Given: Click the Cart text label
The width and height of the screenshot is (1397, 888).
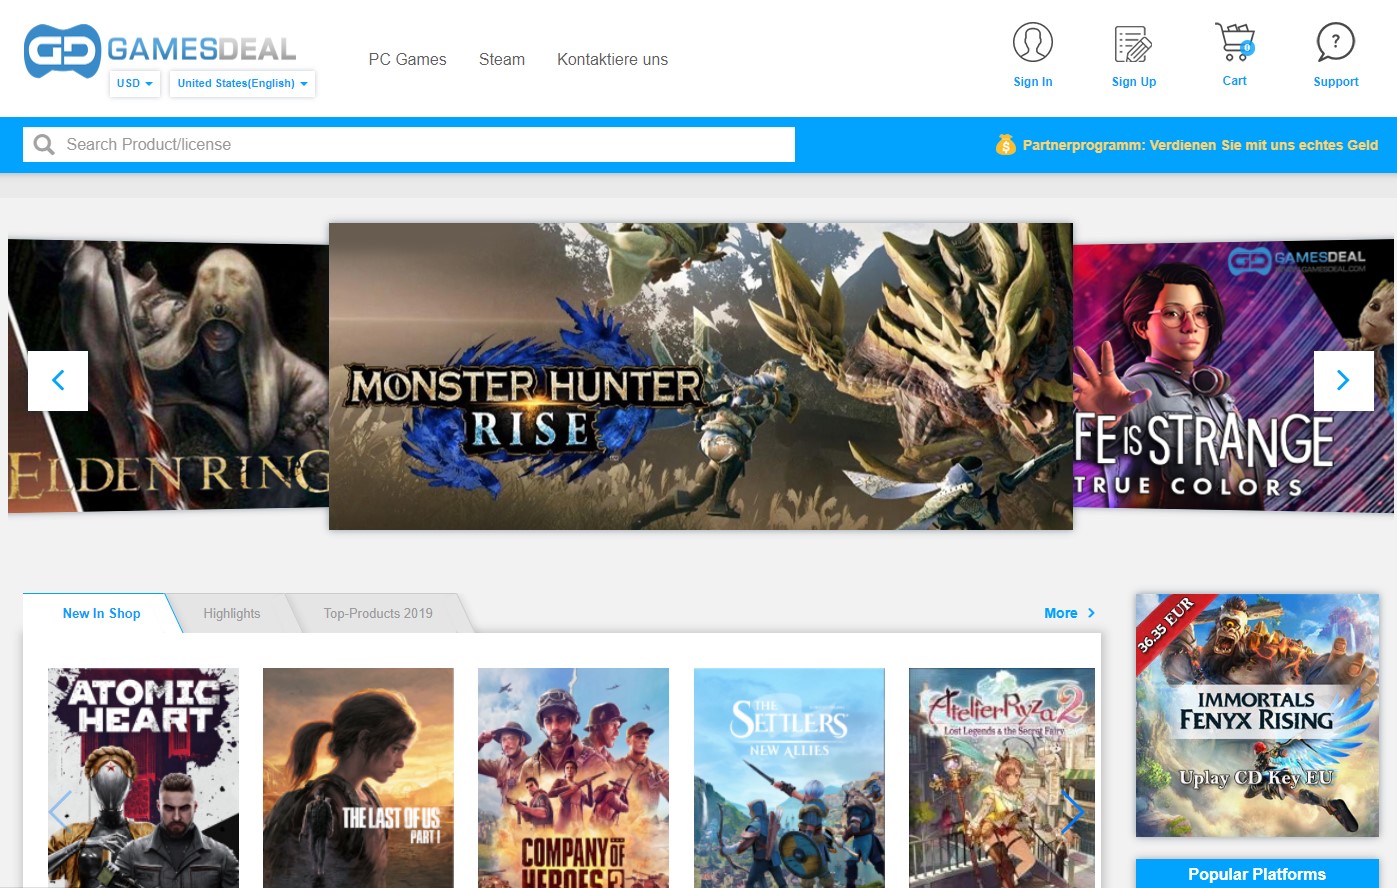Looking at the screenshot, I should pyautogui.click(x=1235, y=81).
